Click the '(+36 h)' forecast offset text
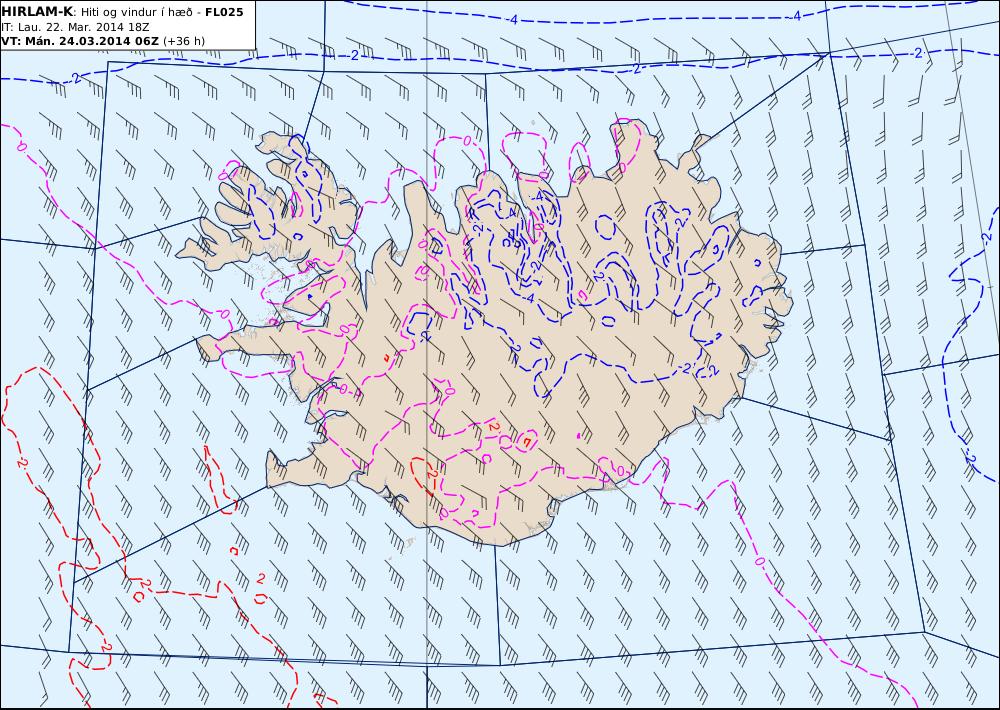The height and width of the screenshot is (710, 1000). (x=184, y=41)
